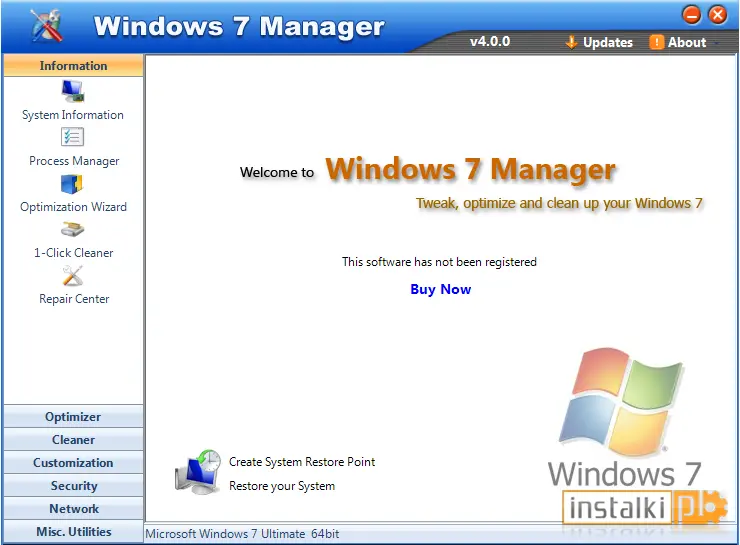Open System Information monitor icon
The height and width of the screenshot is (545, 740).
coord(73,91)
